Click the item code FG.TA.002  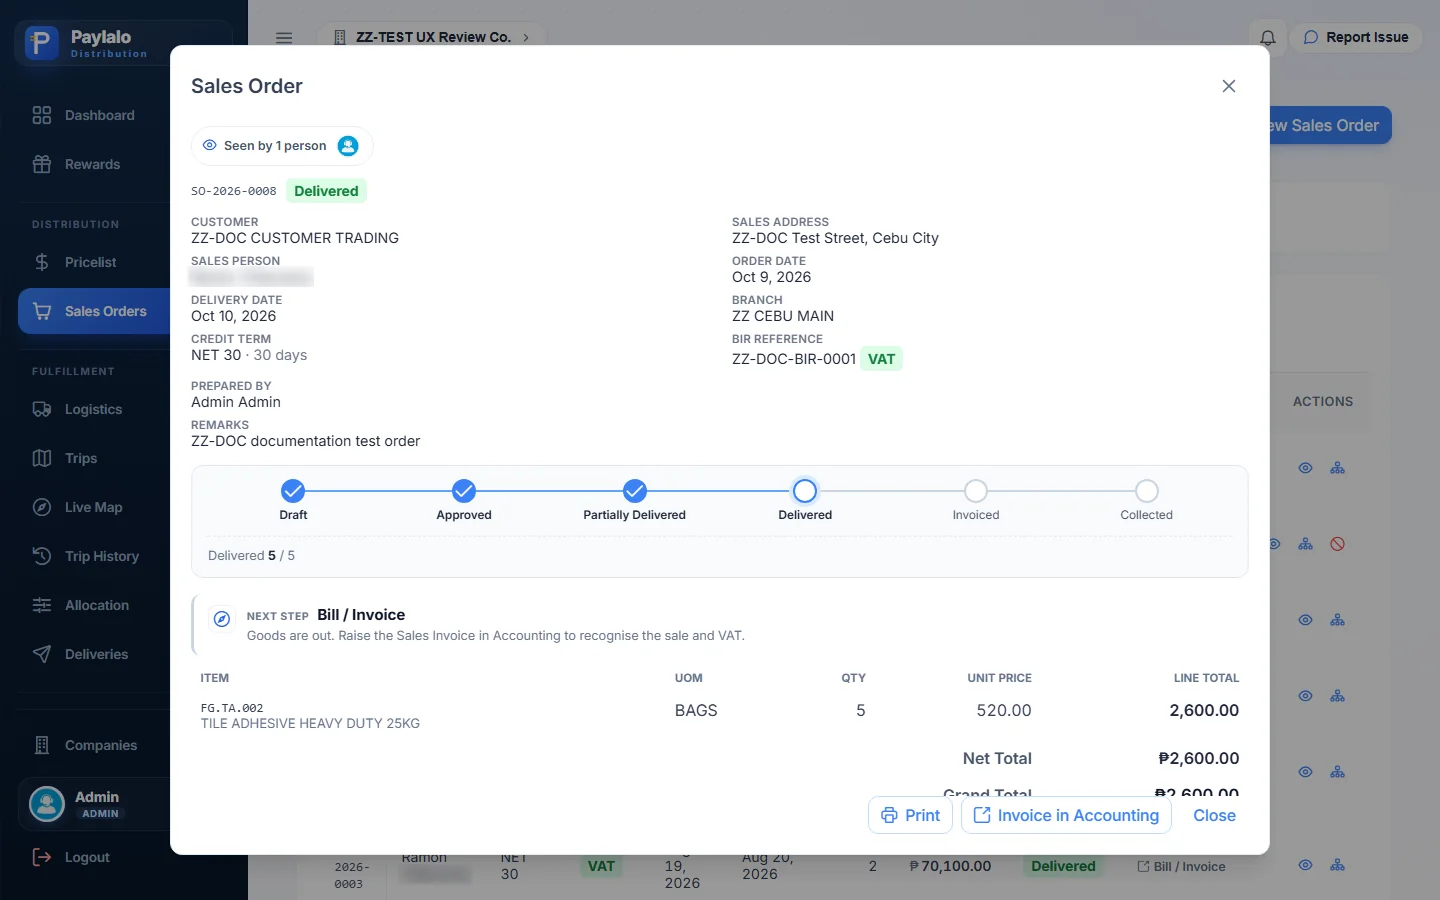click(x=232, y=708)
